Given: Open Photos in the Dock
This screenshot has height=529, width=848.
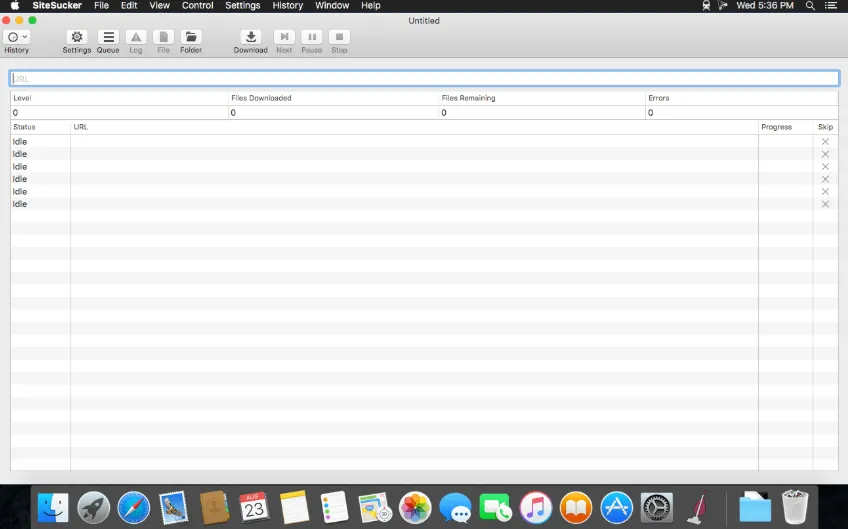Looking at the screenshot, I should tap(415, 508).
